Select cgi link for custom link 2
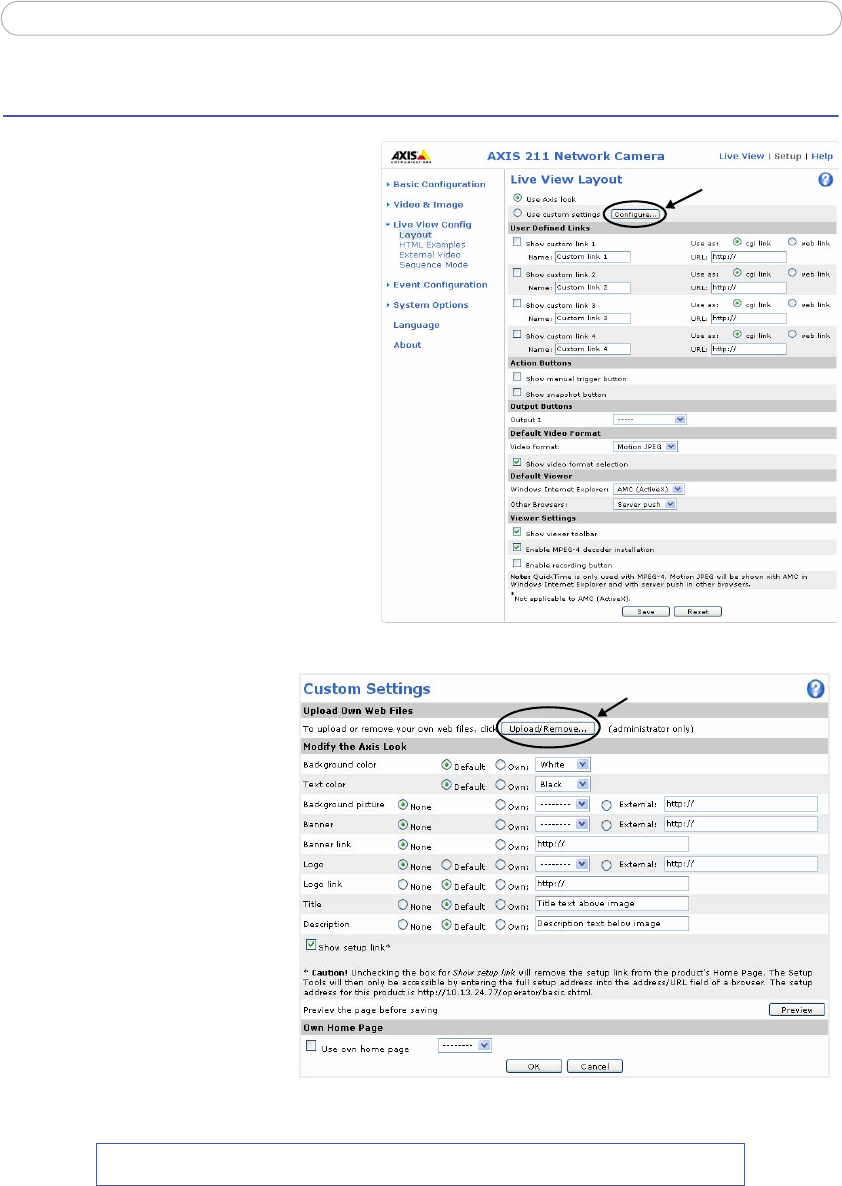Screen dimensions: 842x1186 736,272
